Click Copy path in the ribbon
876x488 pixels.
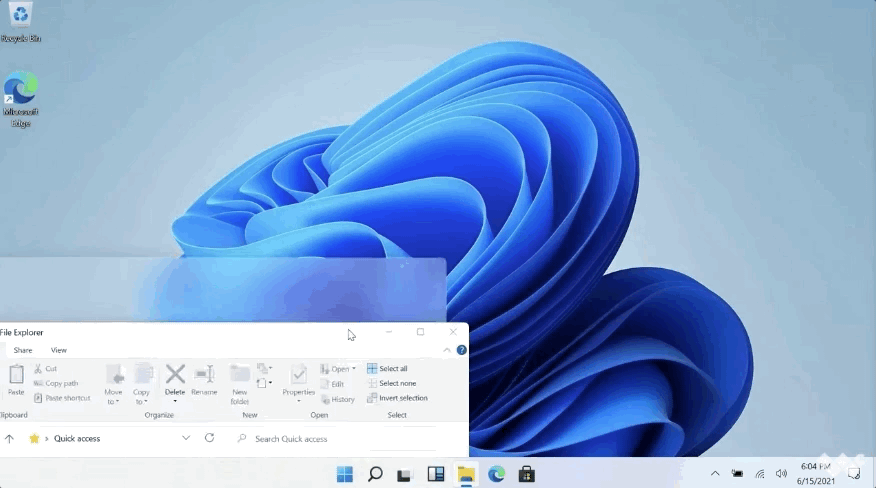[x=56, y=383]
